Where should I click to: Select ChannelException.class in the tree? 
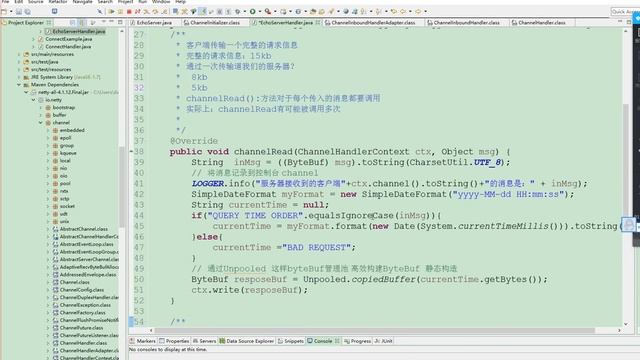pyautogui.click(x=85, y=305)
